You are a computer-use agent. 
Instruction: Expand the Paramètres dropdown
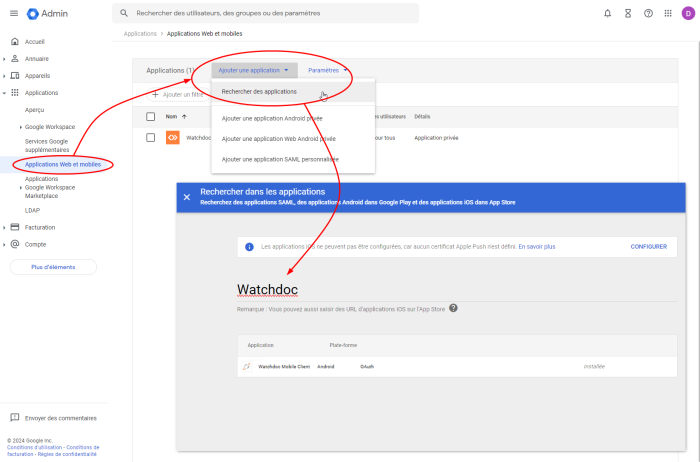[328, 70]
